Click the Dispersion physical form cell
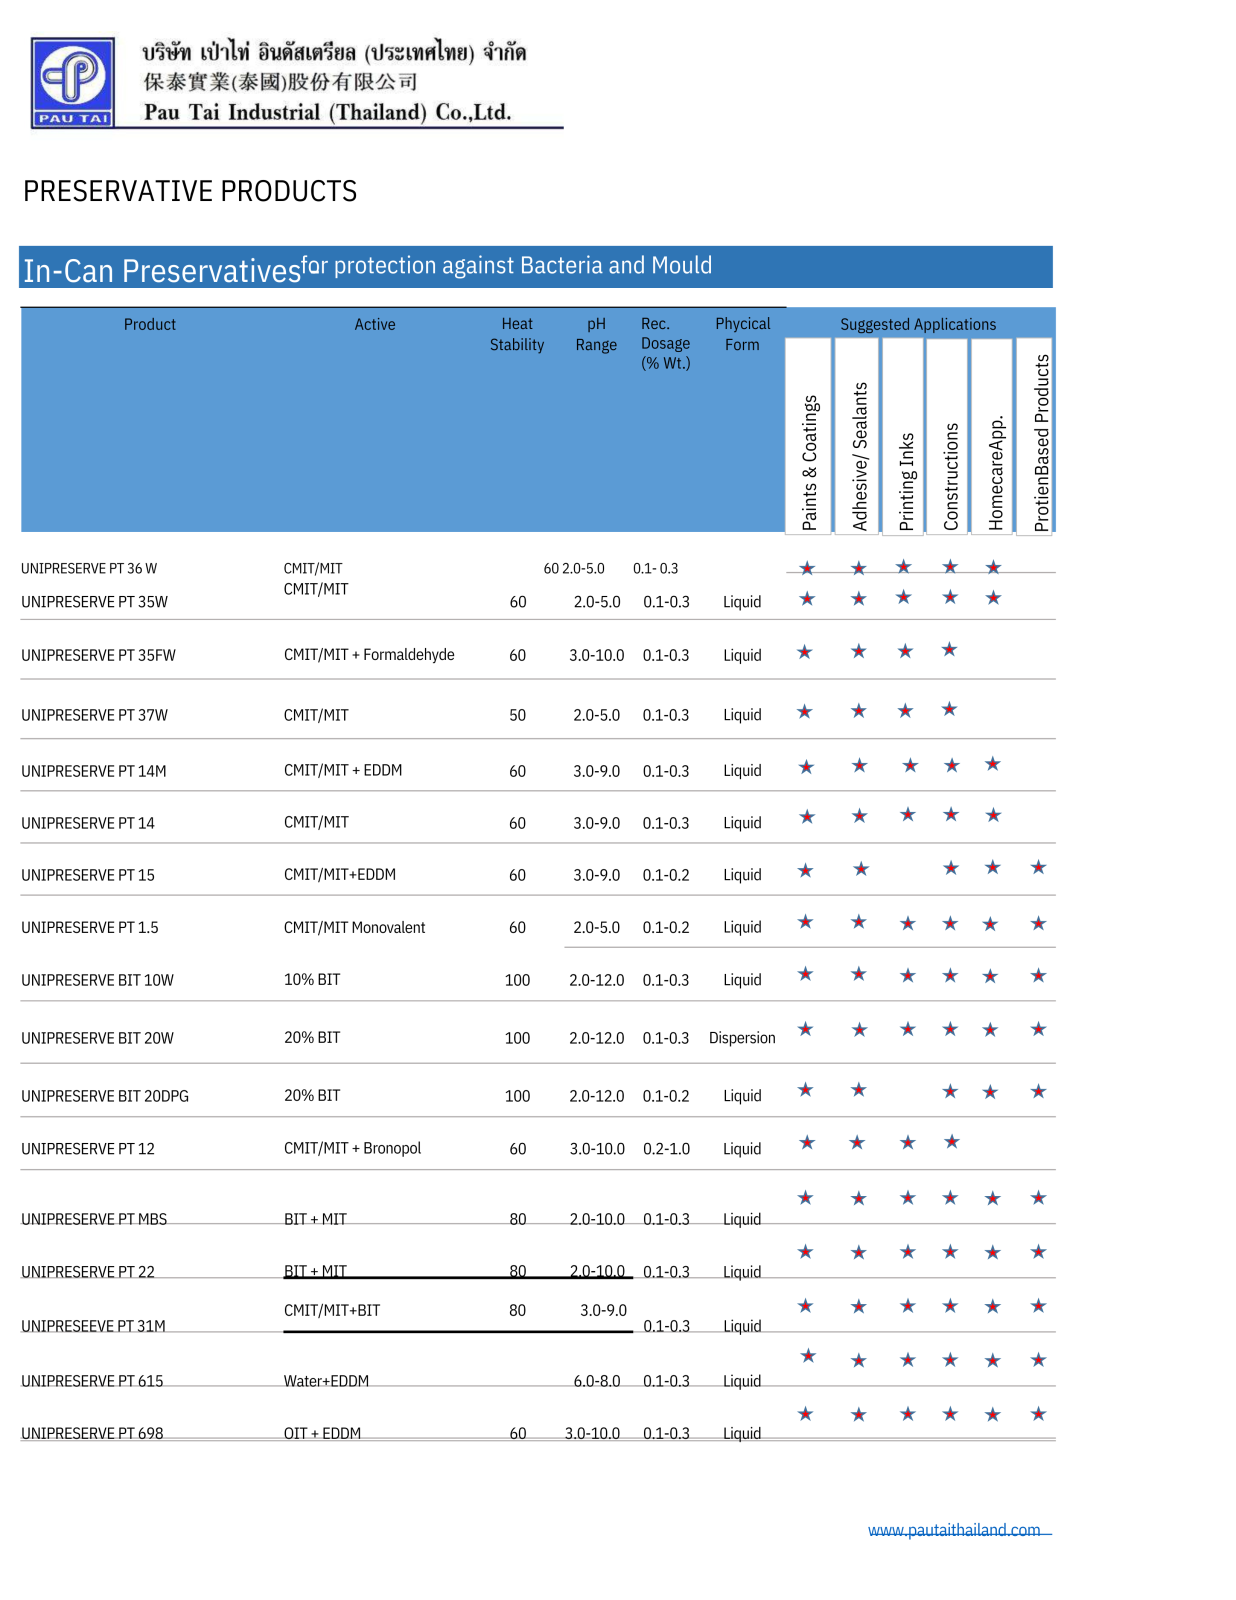1236x1600 pixels. 742,1038
